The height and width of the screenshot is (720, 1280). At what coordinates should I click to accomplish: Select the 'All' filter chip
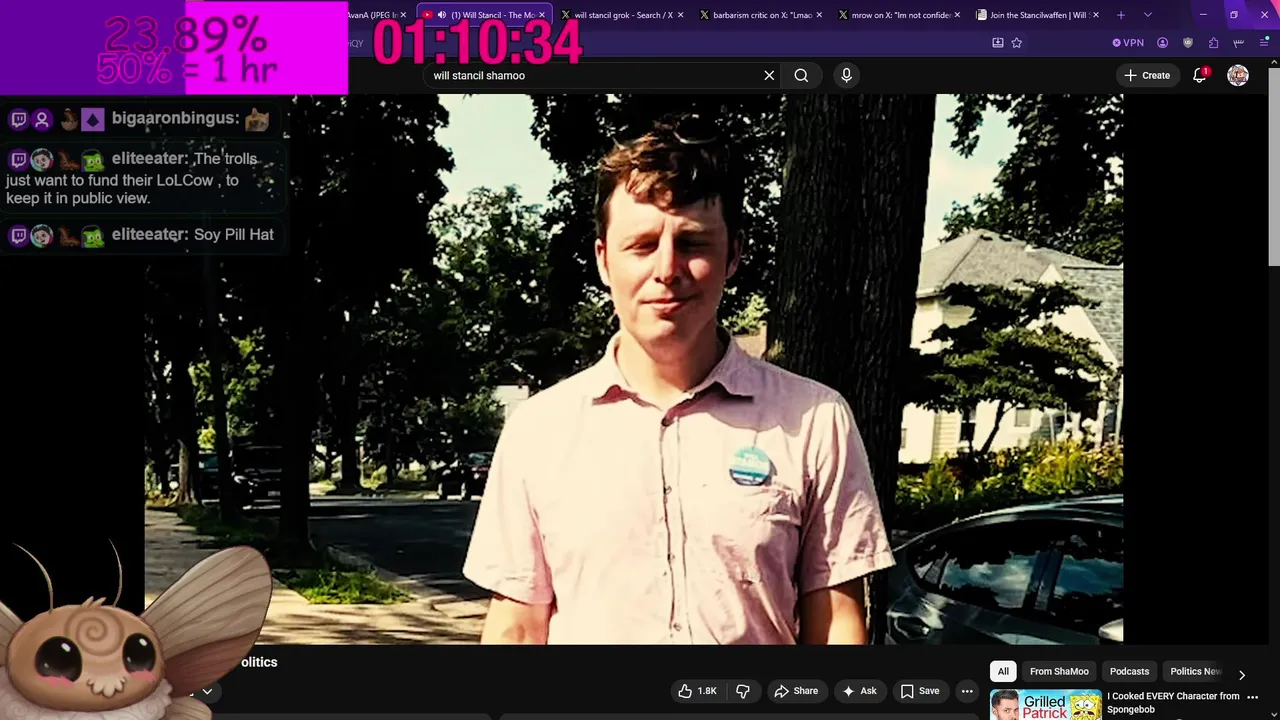[1003, 671]
